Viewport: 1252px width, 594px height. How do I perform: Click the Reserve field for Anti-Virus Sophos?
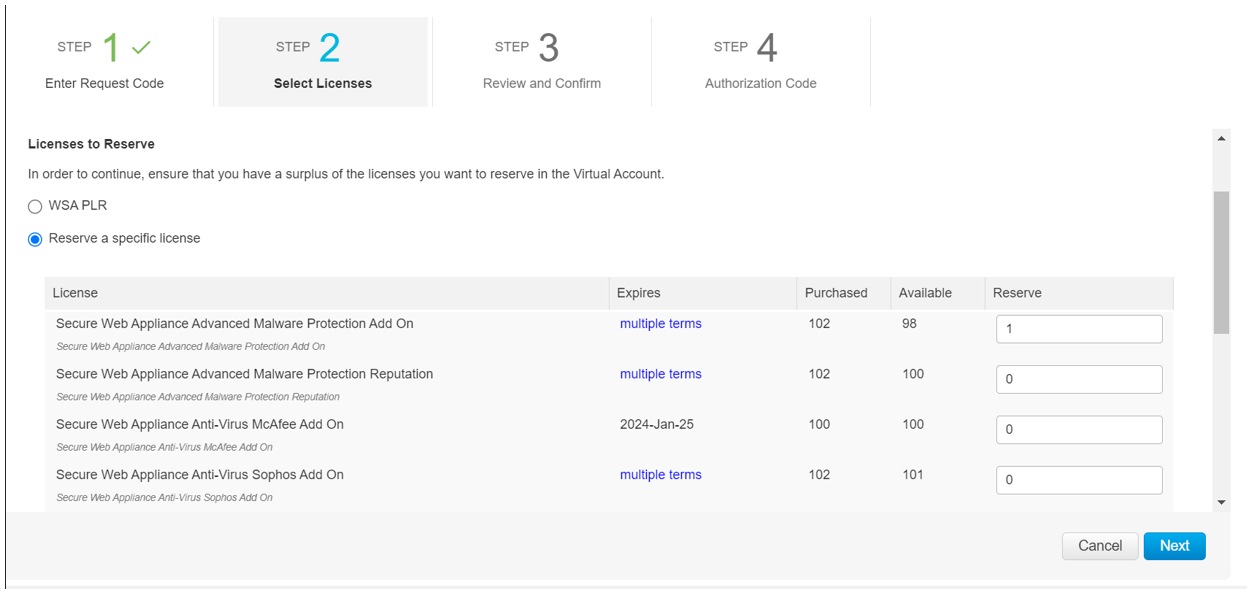1077,480
